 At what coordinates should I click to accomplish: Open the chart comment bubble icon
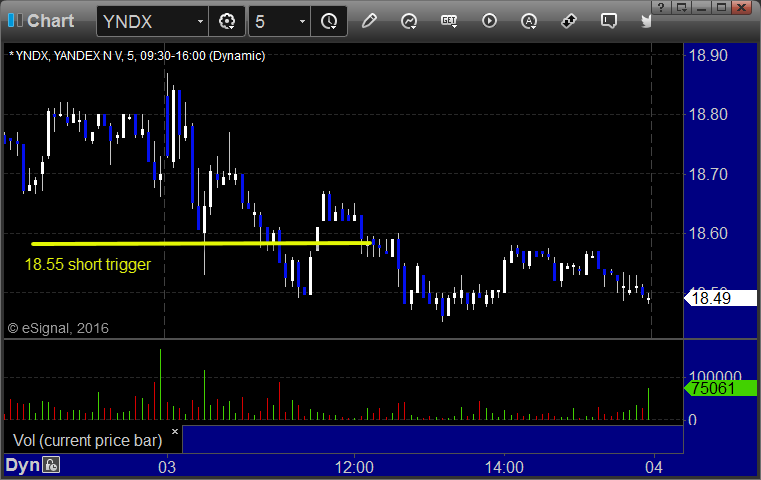[608, 21]
